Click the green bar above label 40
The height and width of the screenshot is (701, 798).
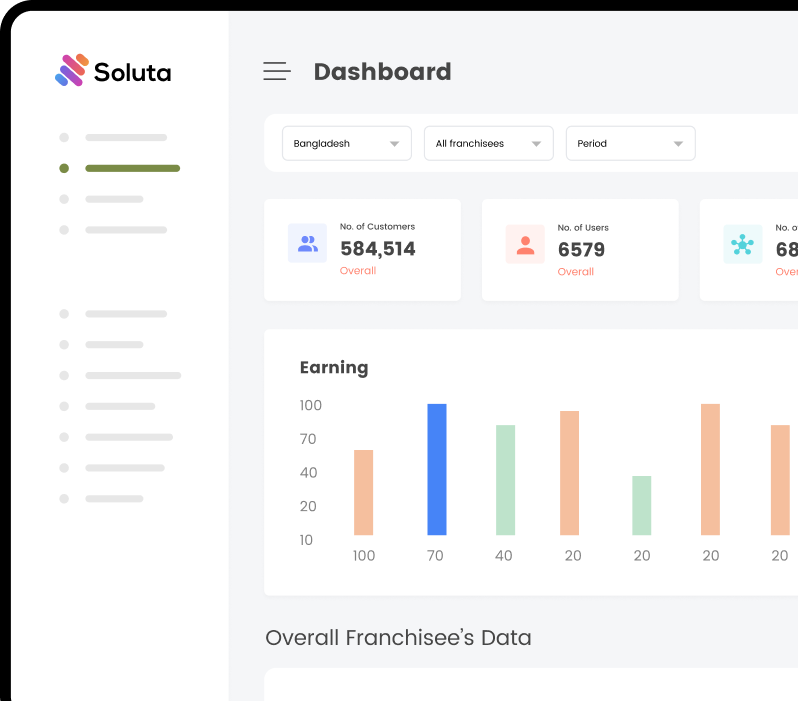tap(505, 480)
